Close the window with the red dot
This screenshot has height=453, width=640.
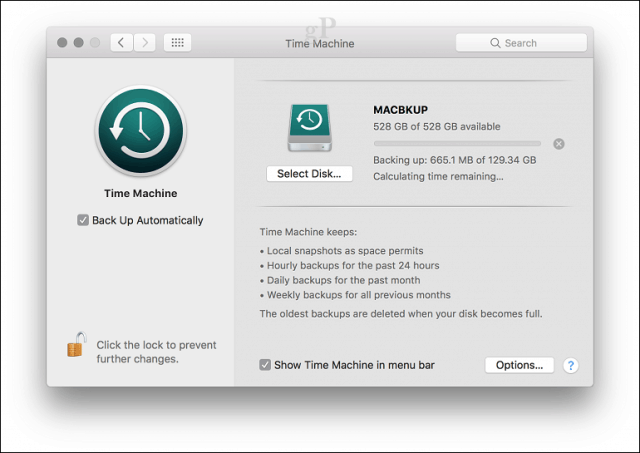tap(62, 42)
